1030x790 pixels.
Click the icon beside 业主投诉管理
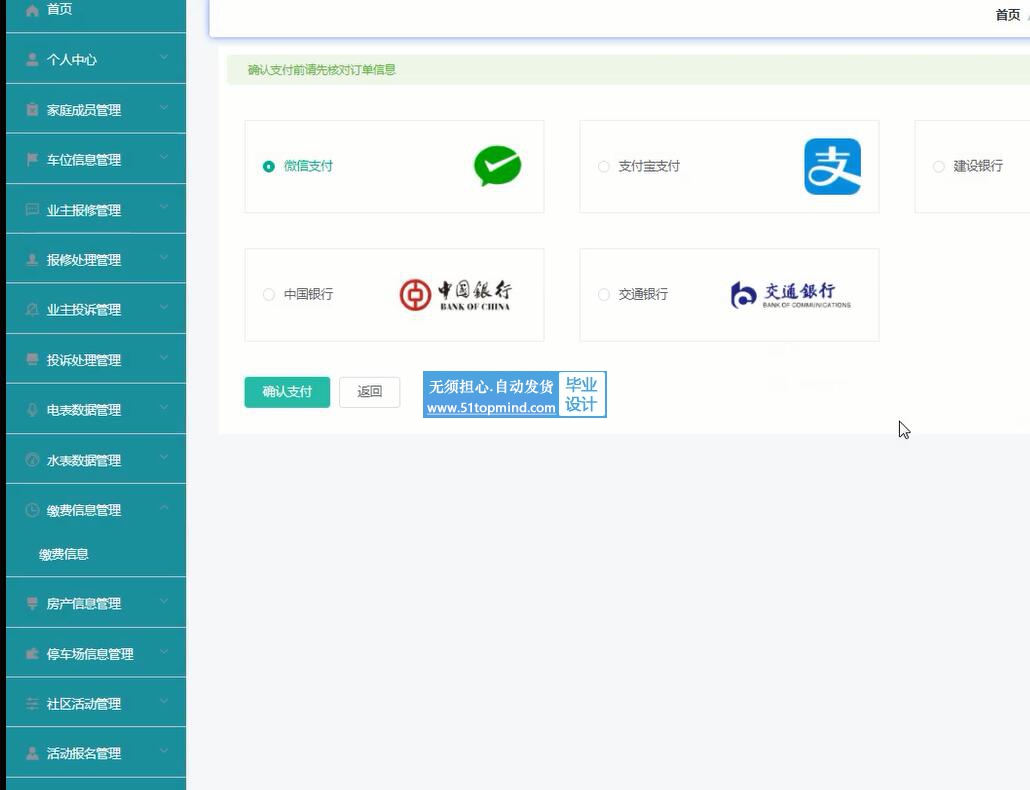click(x=32, y=310)
